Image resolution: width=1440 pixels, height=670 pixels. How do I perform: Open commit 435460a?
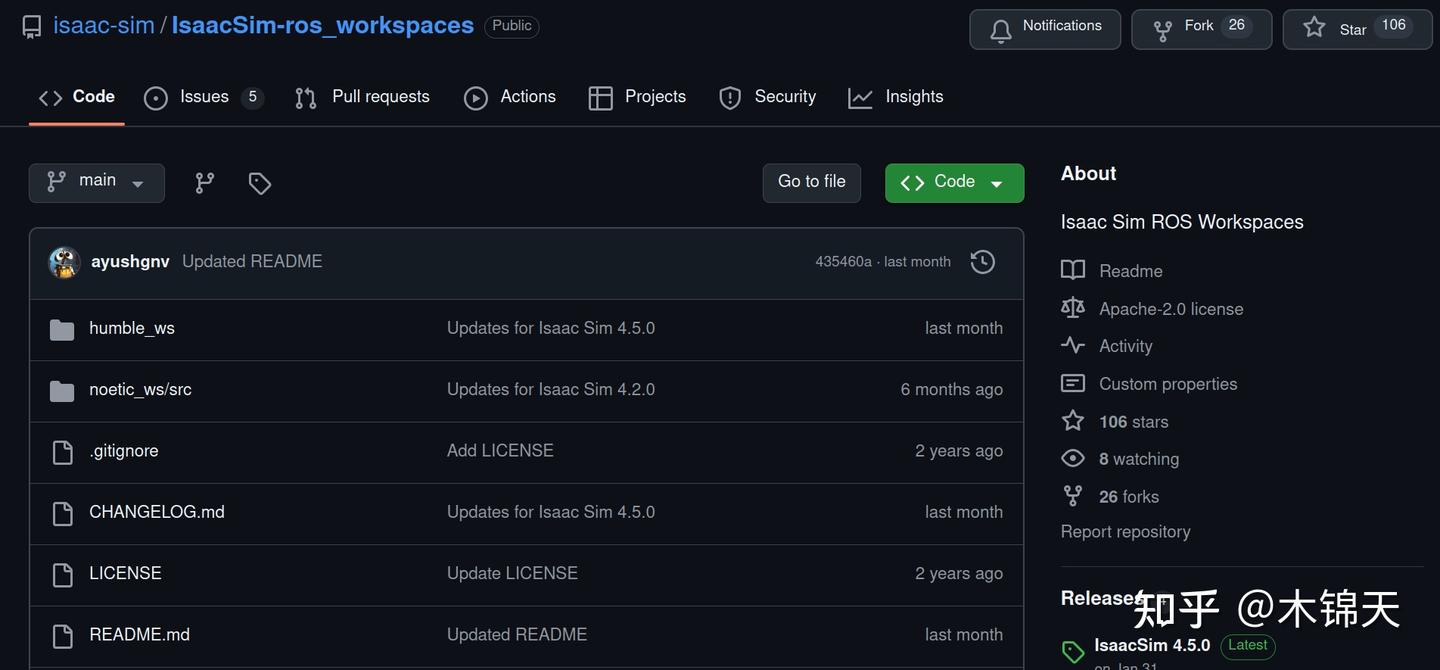pyautogui.click(x=843, y=262)
